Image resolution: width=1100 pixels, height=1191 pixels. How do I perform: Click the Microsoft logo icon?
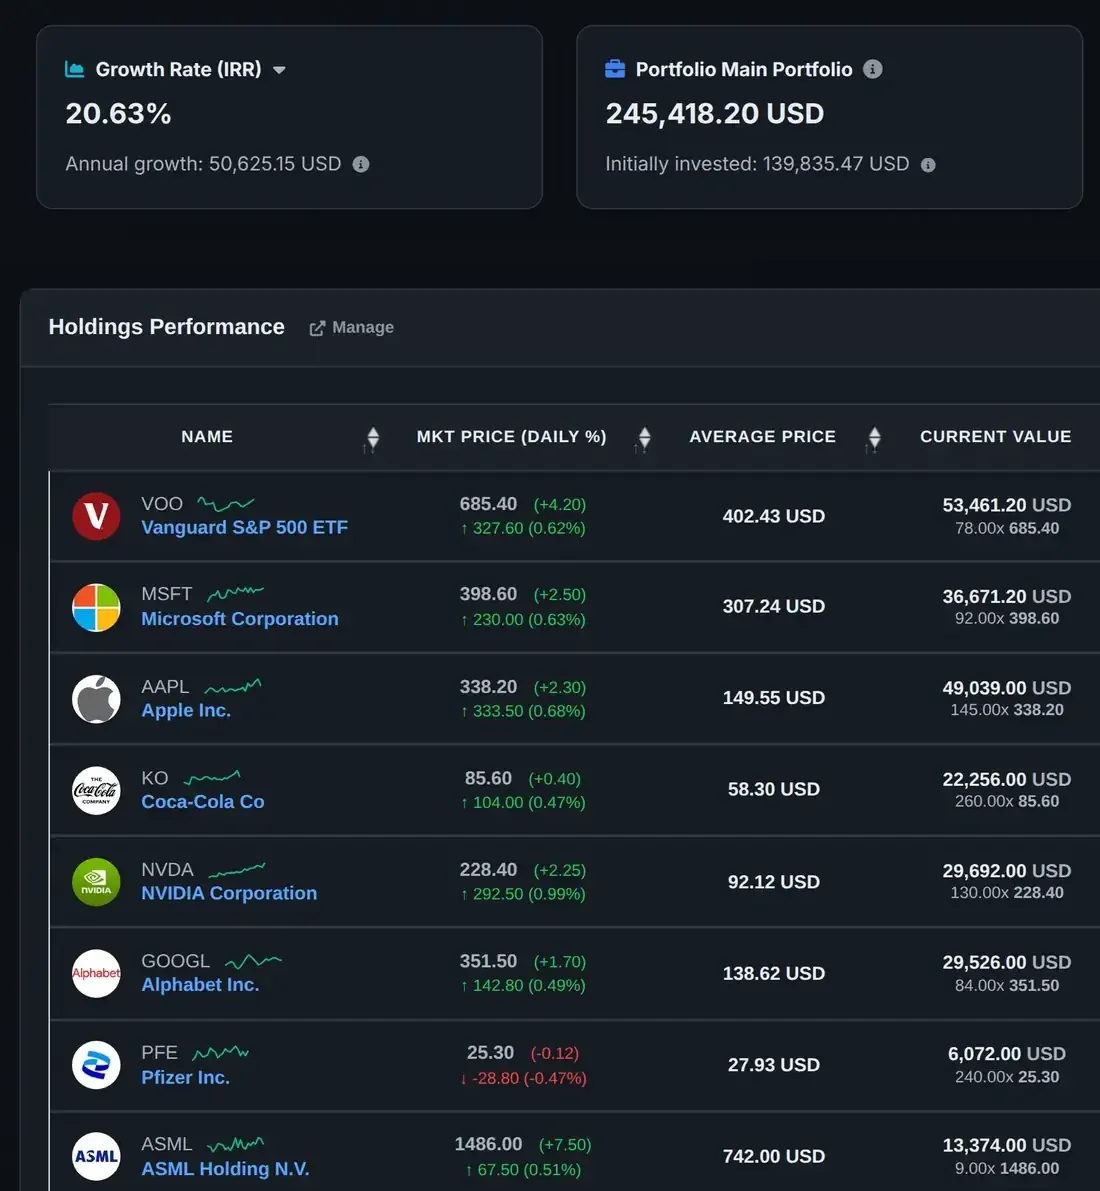click(96, 608)
